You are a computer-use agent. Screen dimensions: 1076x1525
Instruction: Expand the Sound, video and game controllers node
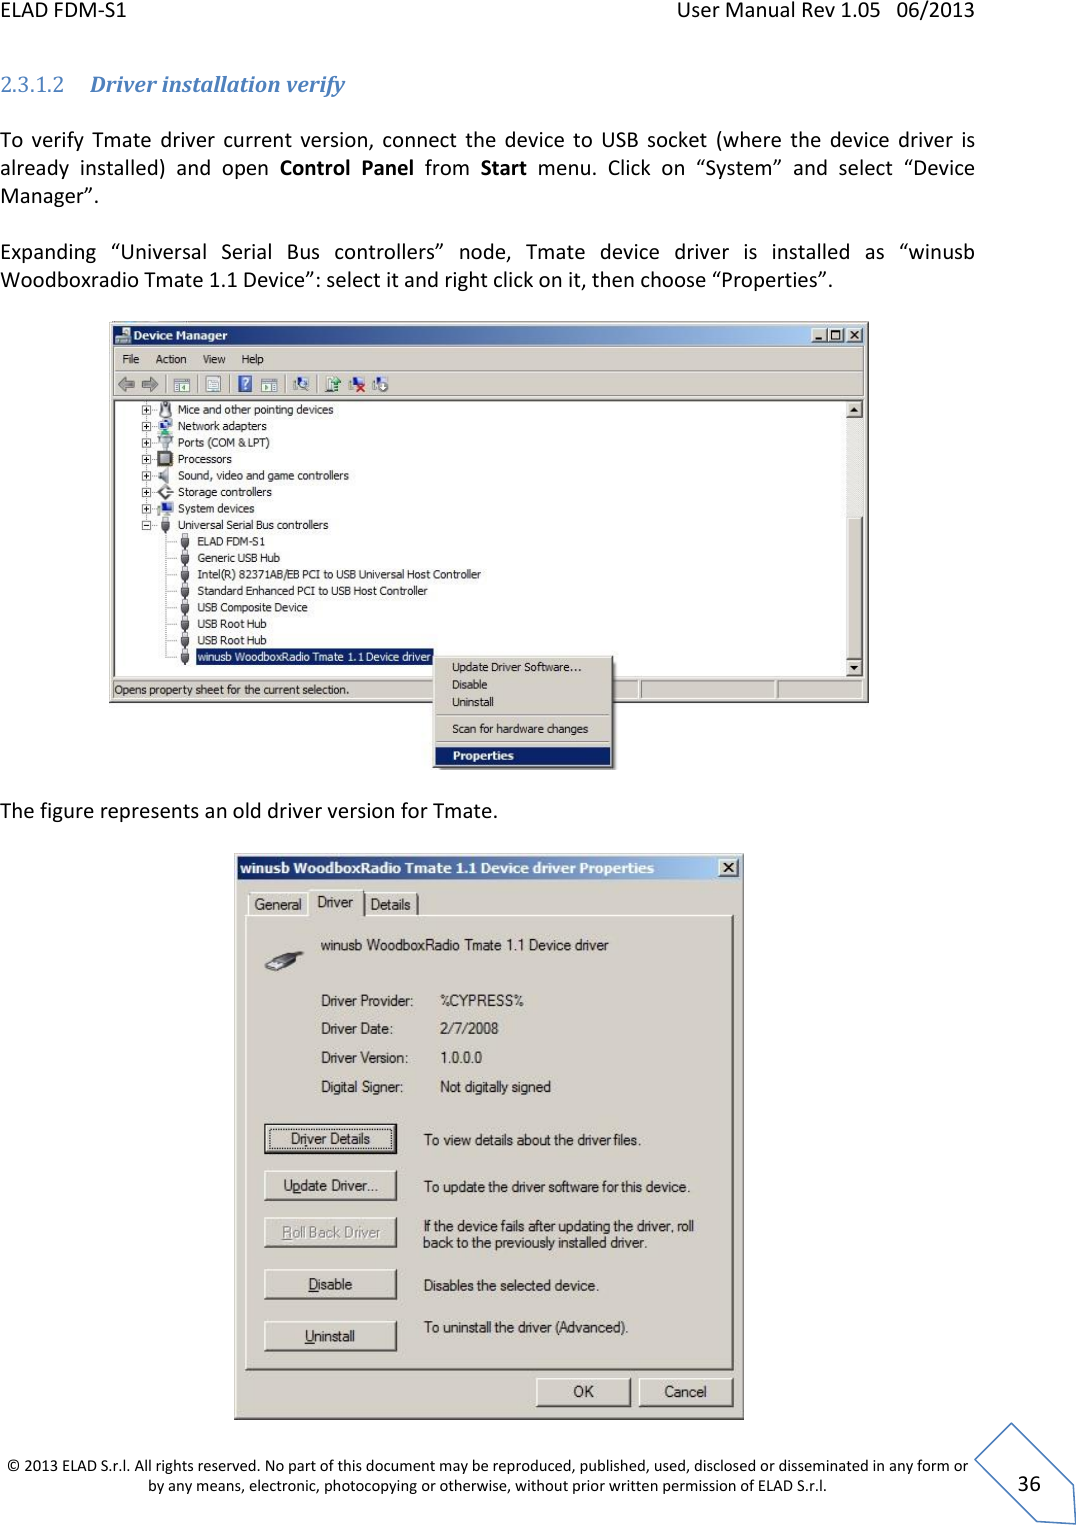tap(146, 475)
